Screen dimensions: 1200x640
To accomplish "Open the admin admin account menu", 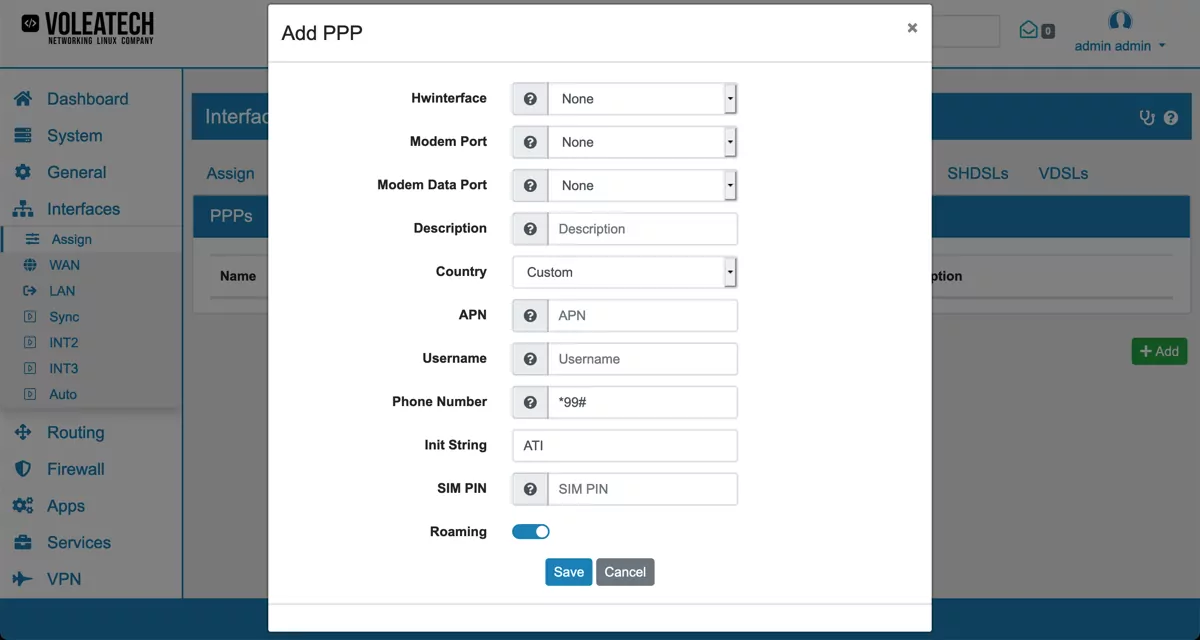I will pos(1118,44).
